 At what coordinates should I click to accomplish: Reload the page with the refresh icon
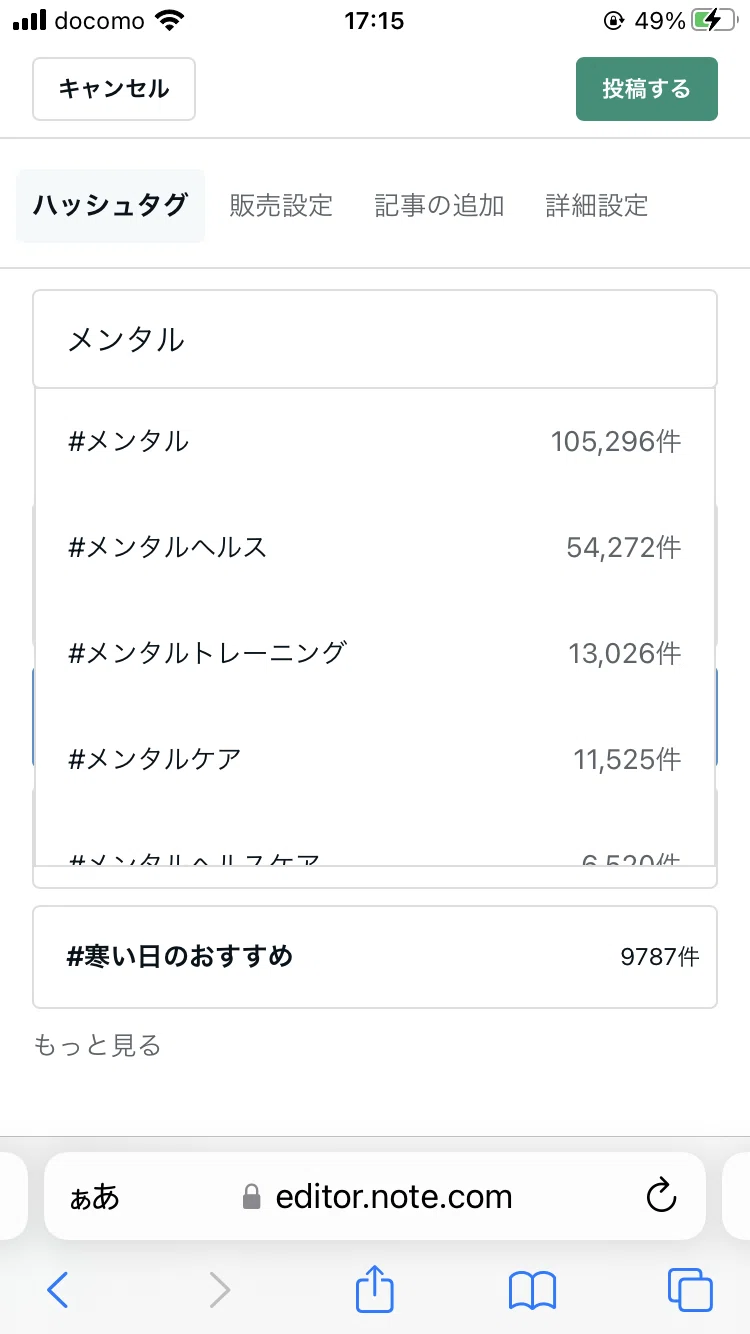pyautogui.click(x=662, y=1196)
